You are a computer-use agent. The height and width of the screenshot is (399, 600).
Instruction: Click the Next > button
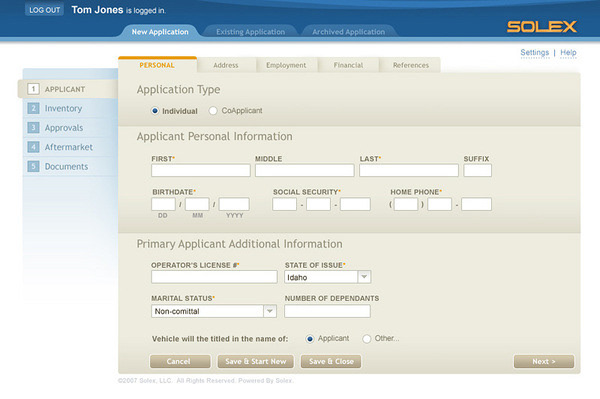pos(544,362)
